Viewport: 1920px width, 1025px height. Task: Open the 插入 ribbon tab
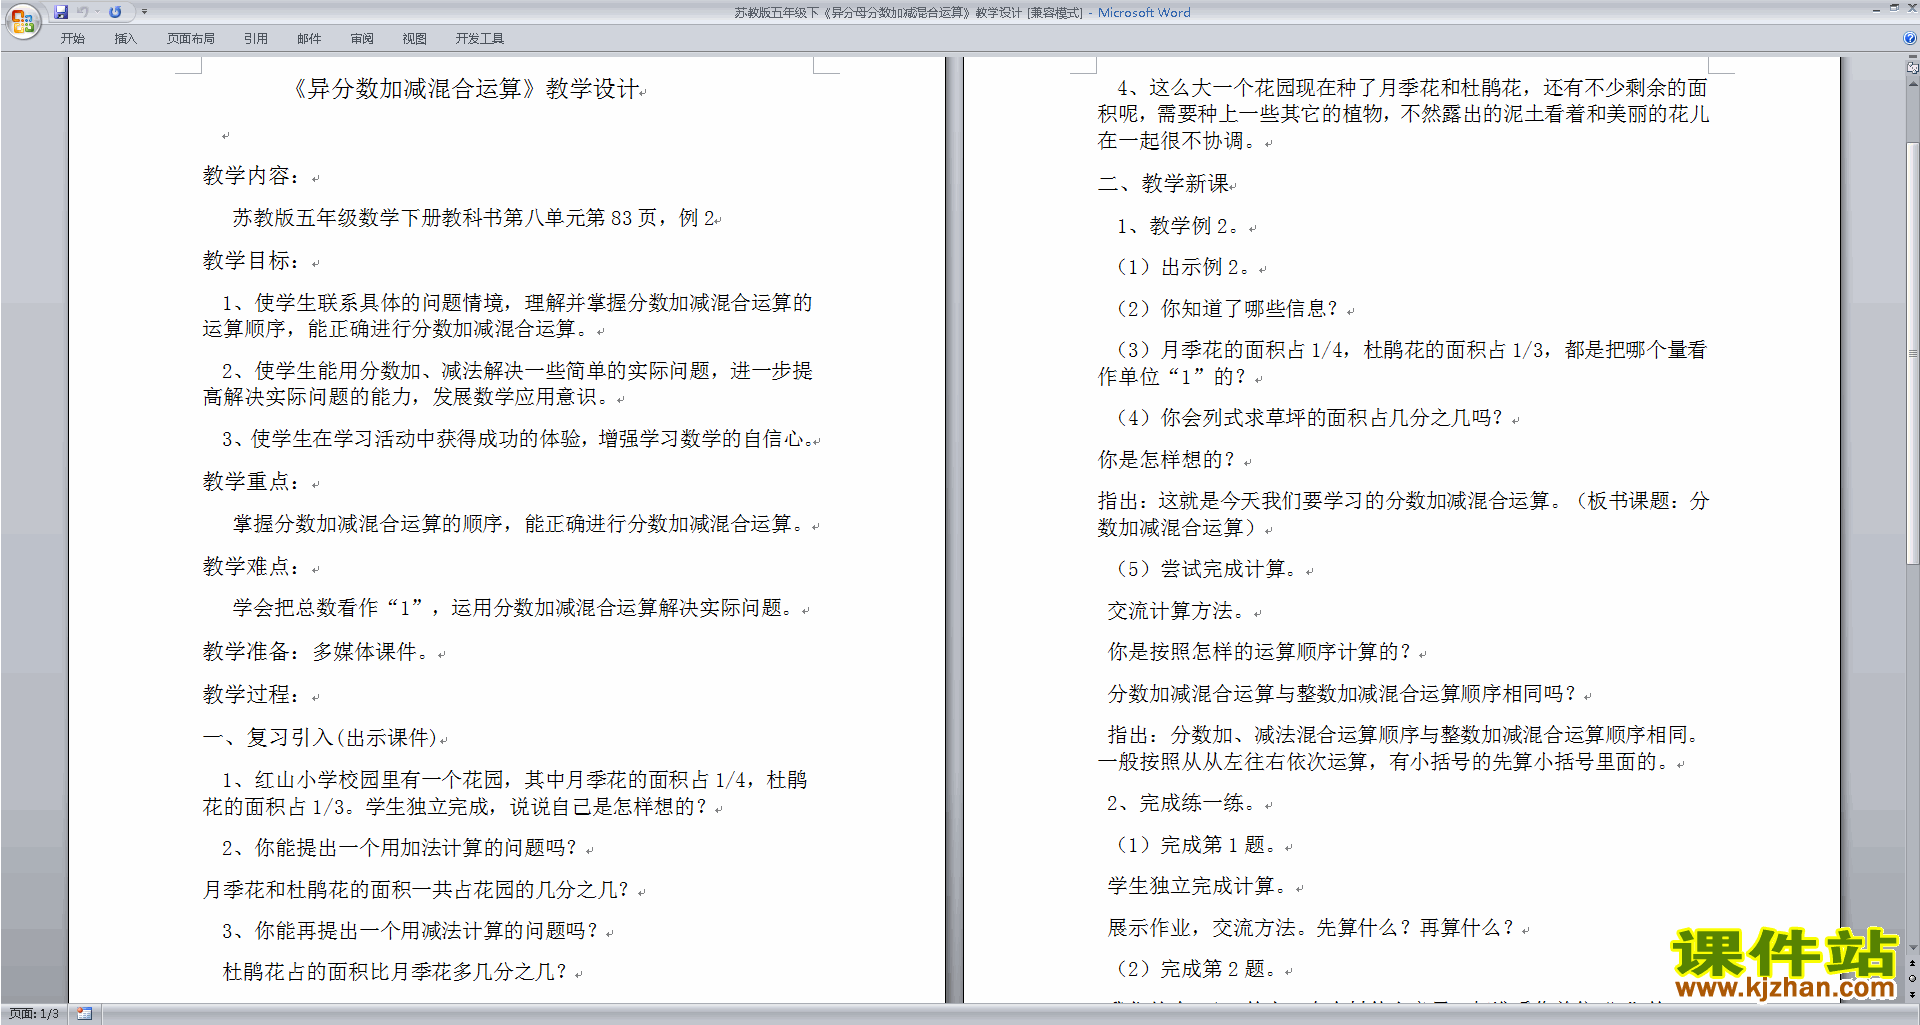[x=125, y=39]
